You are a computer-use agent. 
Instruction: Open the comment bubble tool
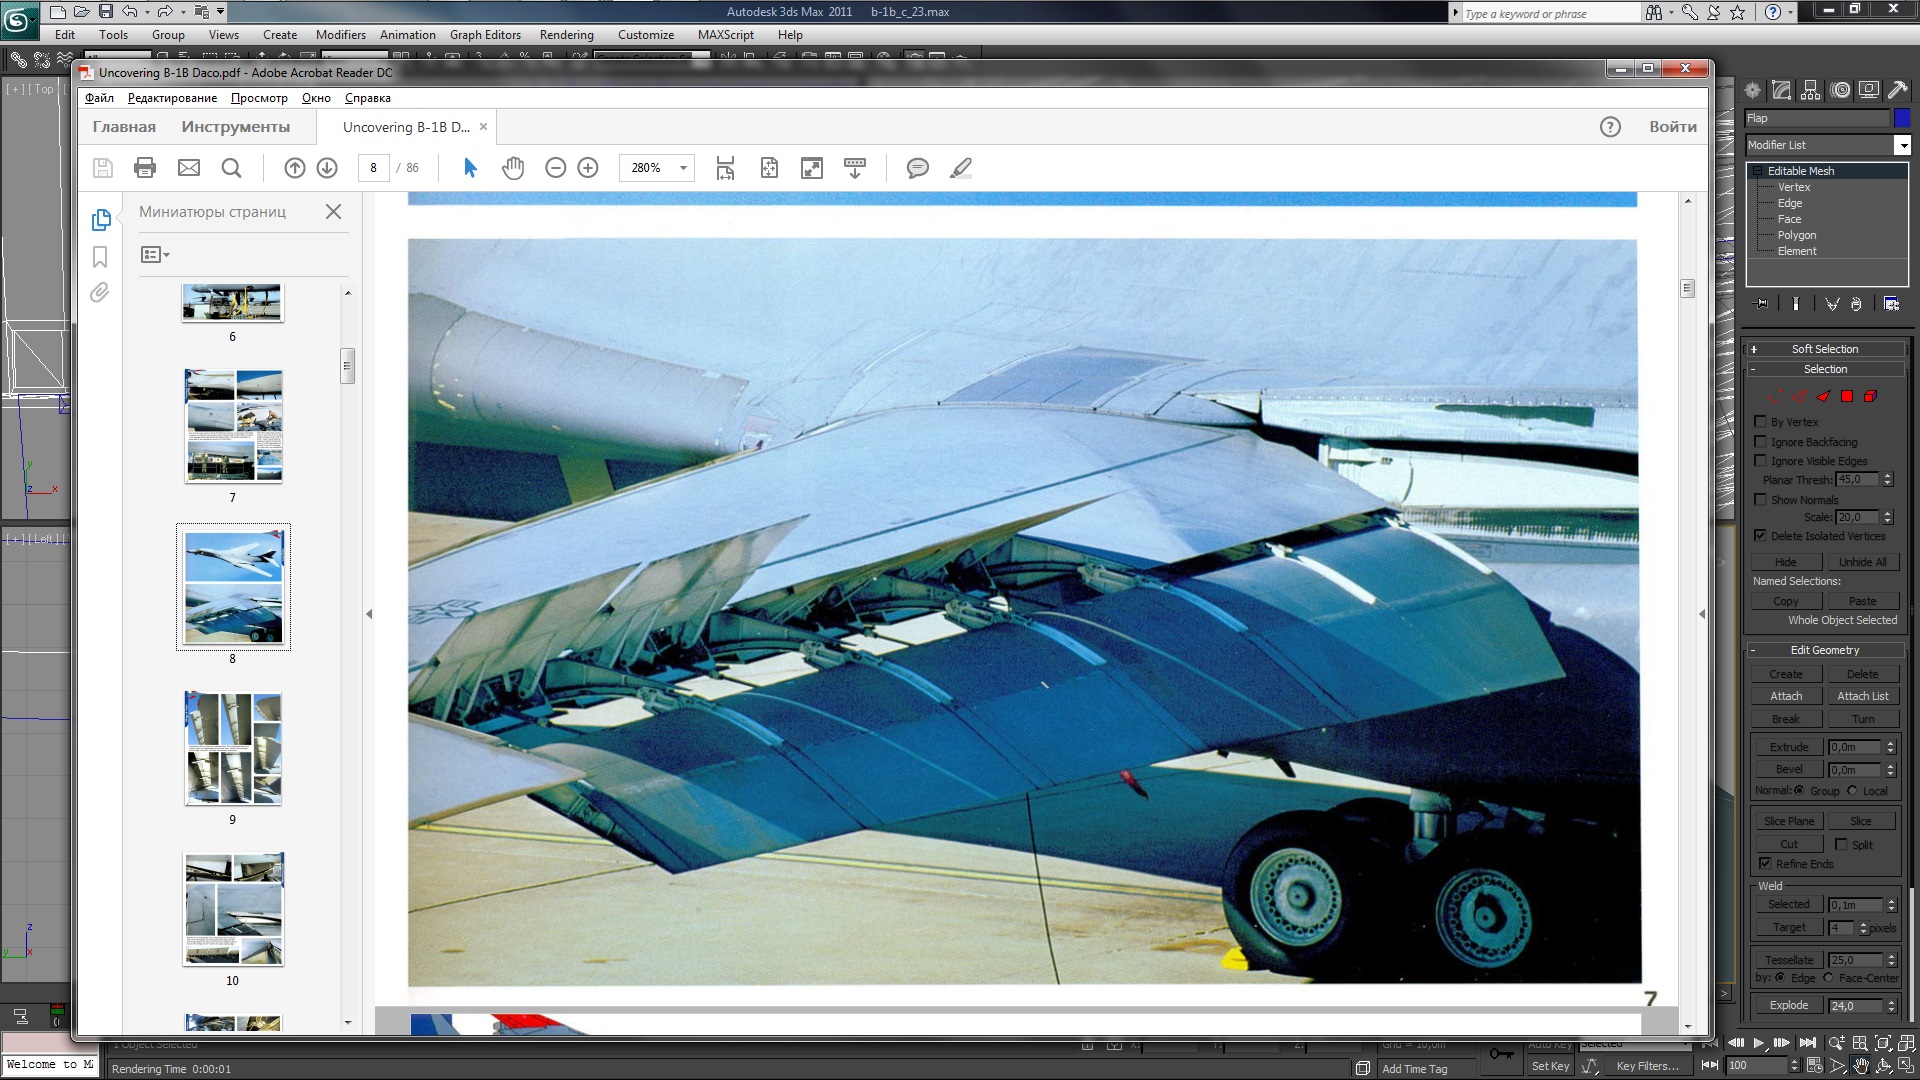point(917,168)
